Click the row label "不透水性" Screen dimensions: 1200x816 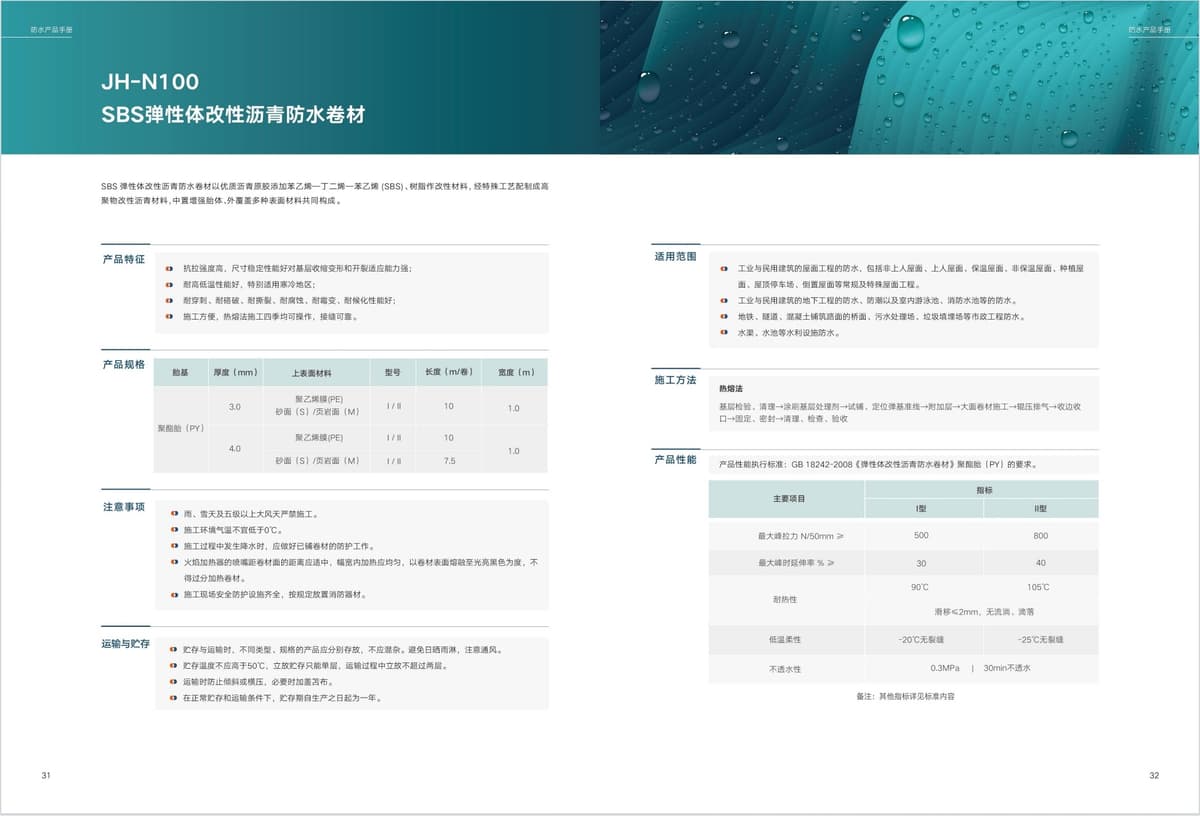(785, 668)
